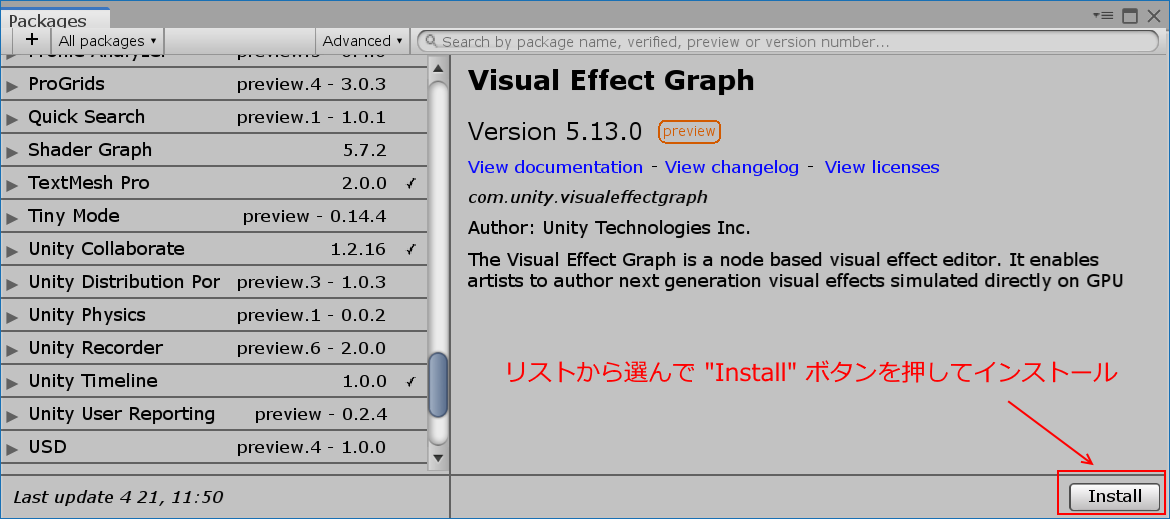The width and height of the screenshot is (1170, 519).
Task: Click the Author: Unity Technologies Inc. line
Action: pos(609,227)
